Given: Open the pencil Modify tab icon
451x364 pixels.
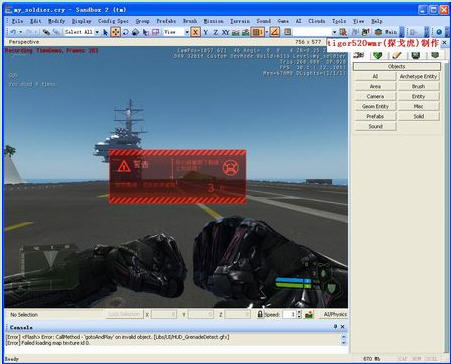Looking at the screenshot, I should tap(396, 55).
